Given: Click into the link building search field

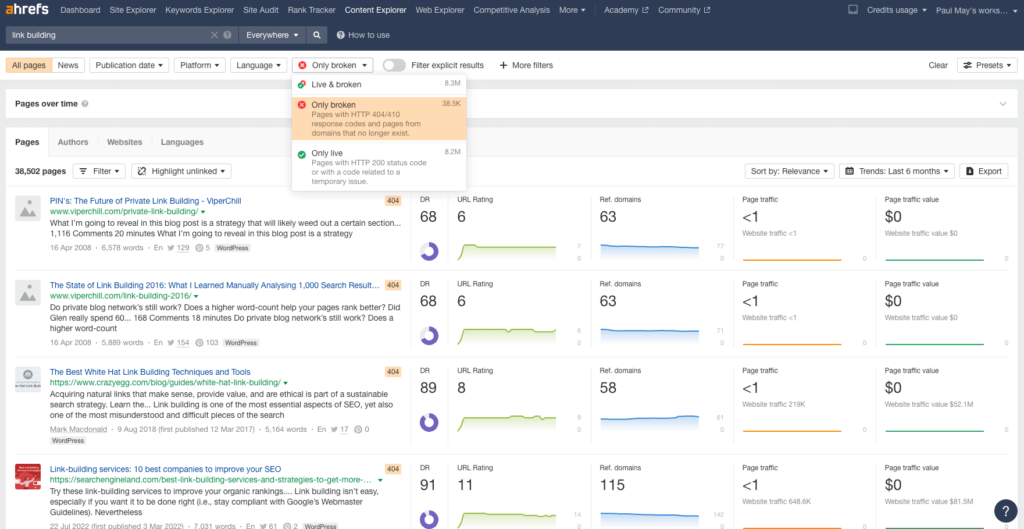Looking at the screenshot, I should point(105,35).
